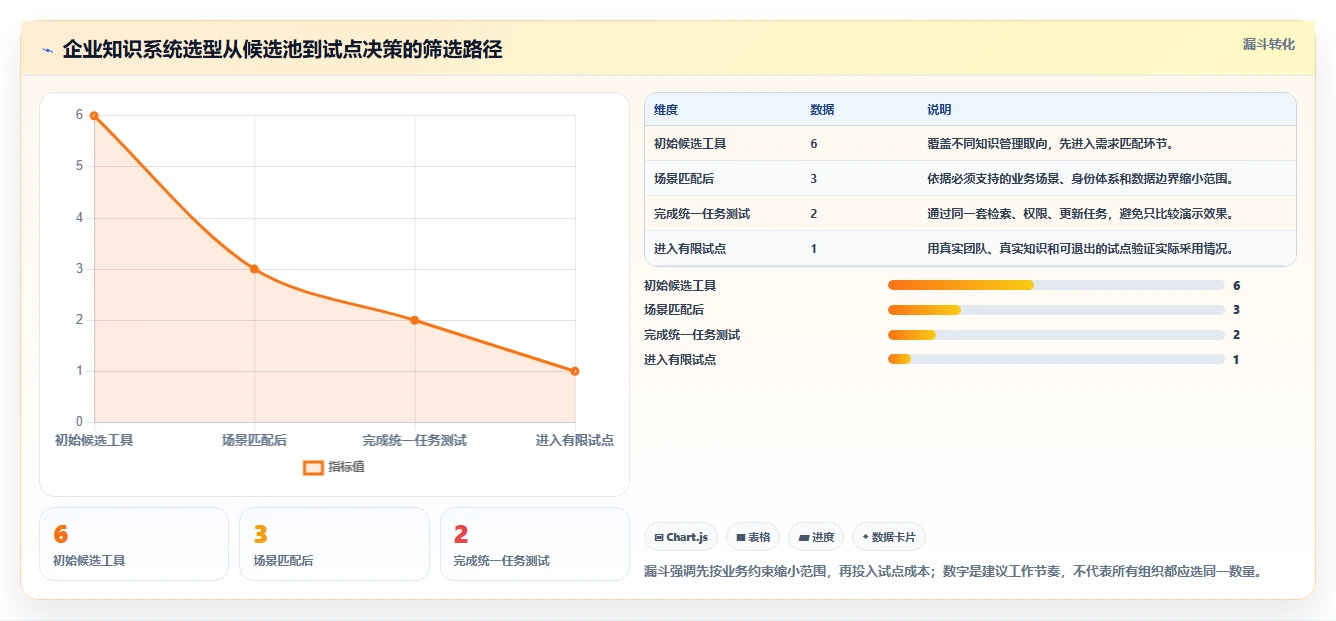Click the Chart.js tag button
Viewport: 1336px width, 621px height.
(x=680, y=537)
